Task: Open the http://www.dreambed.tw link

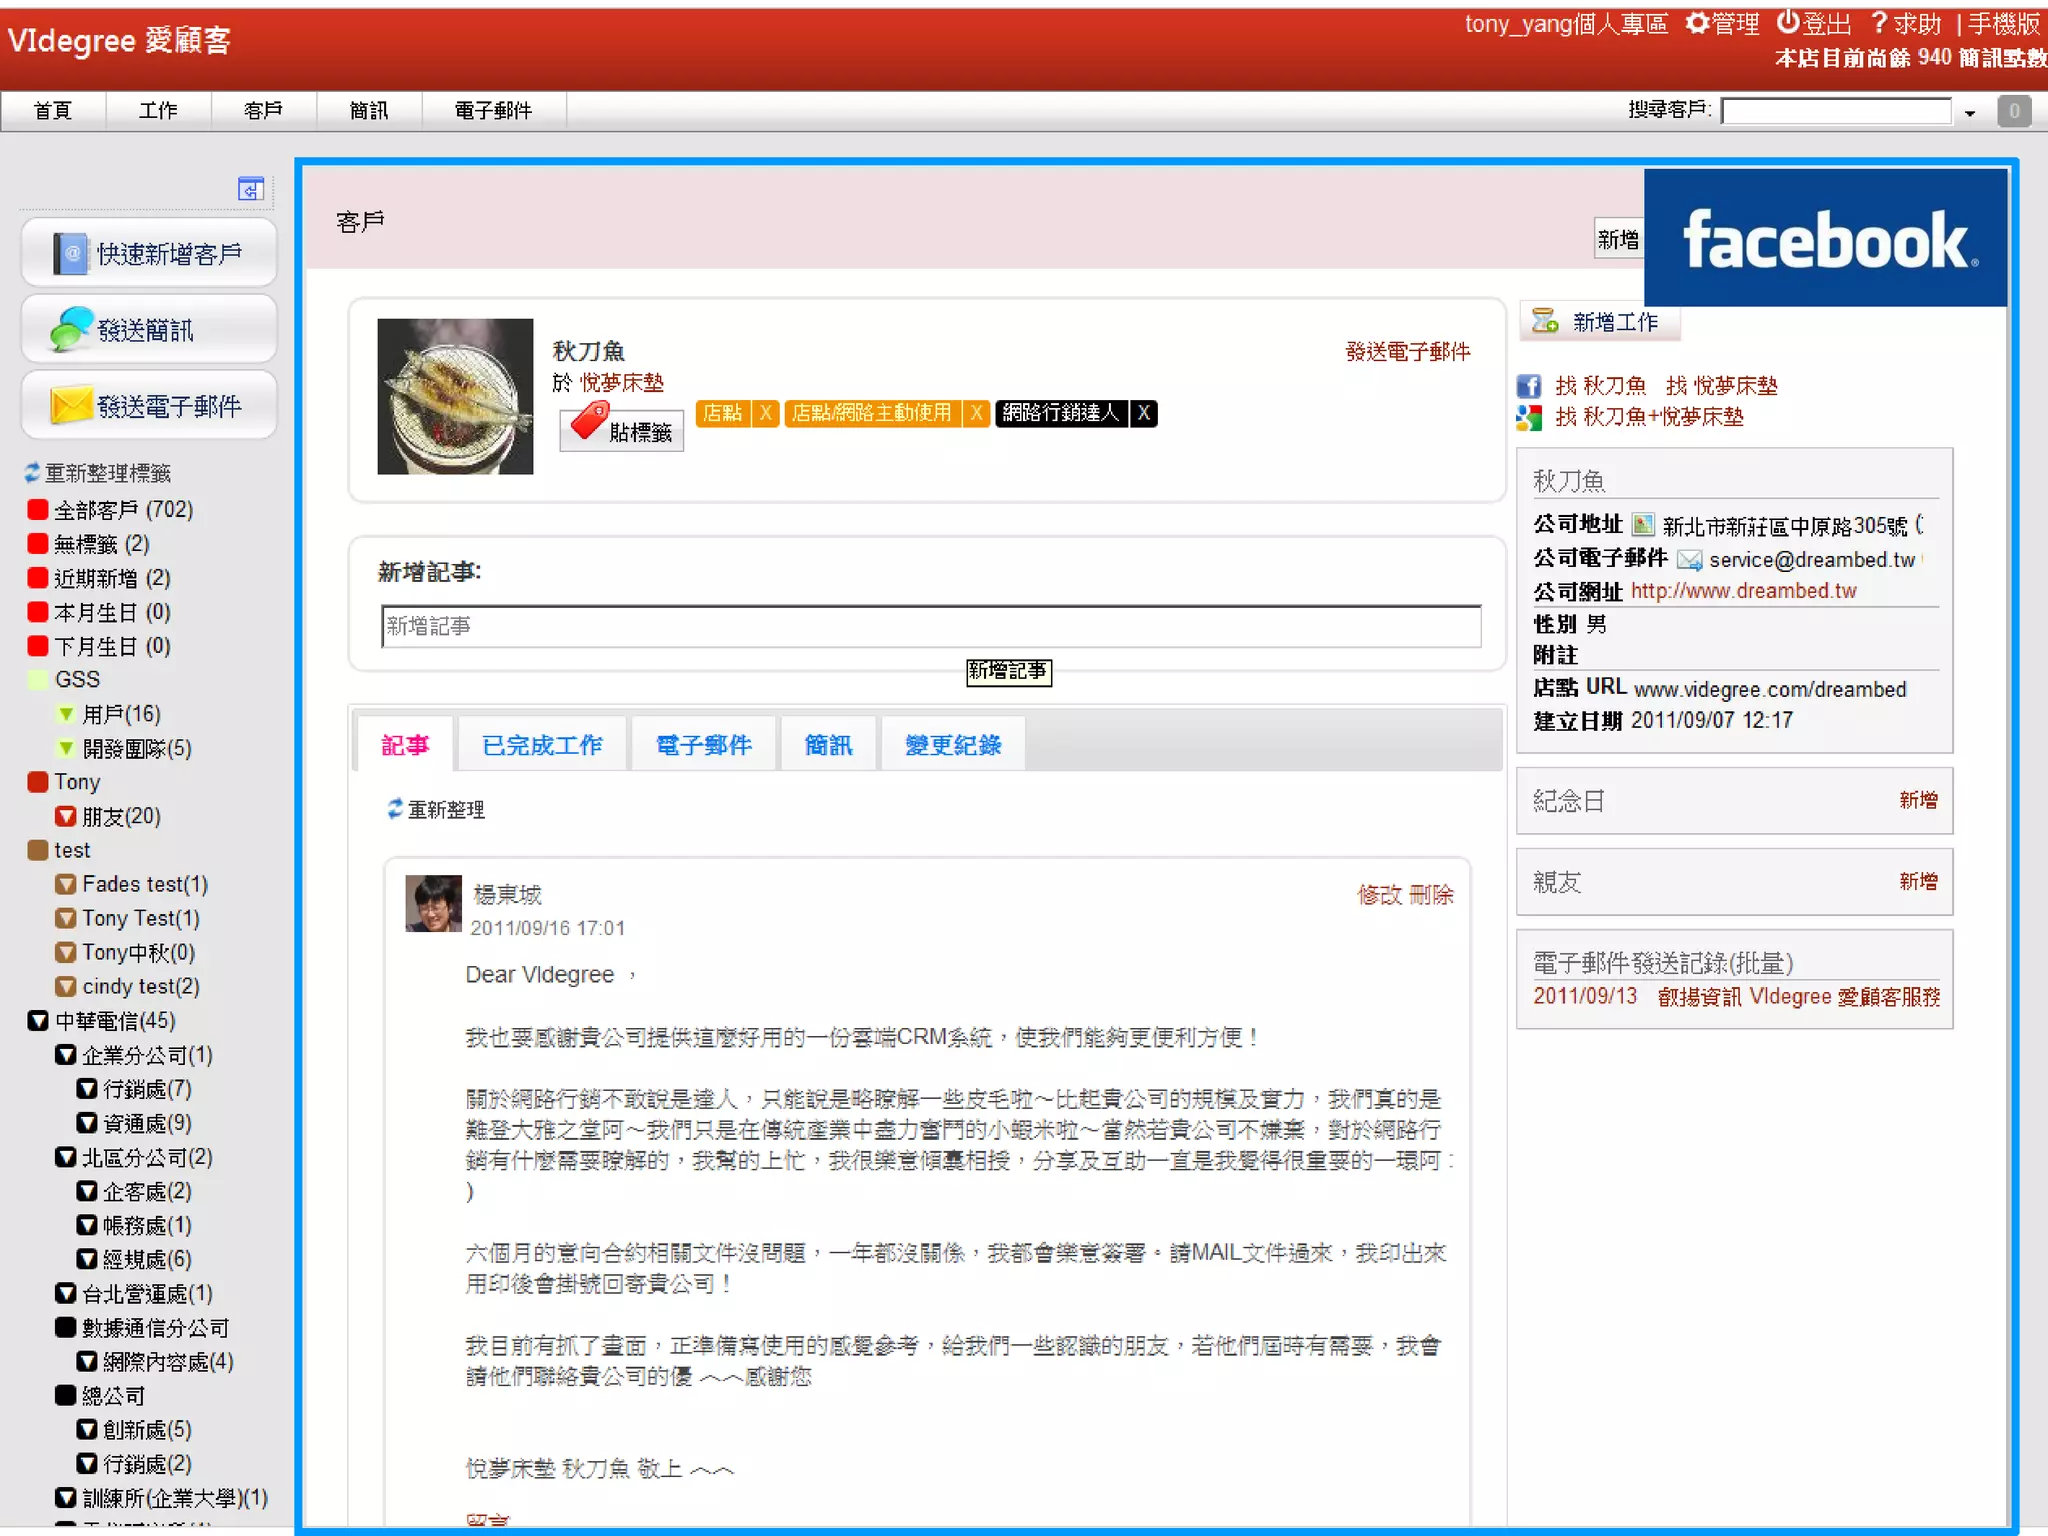Action: coord(1743,591)
